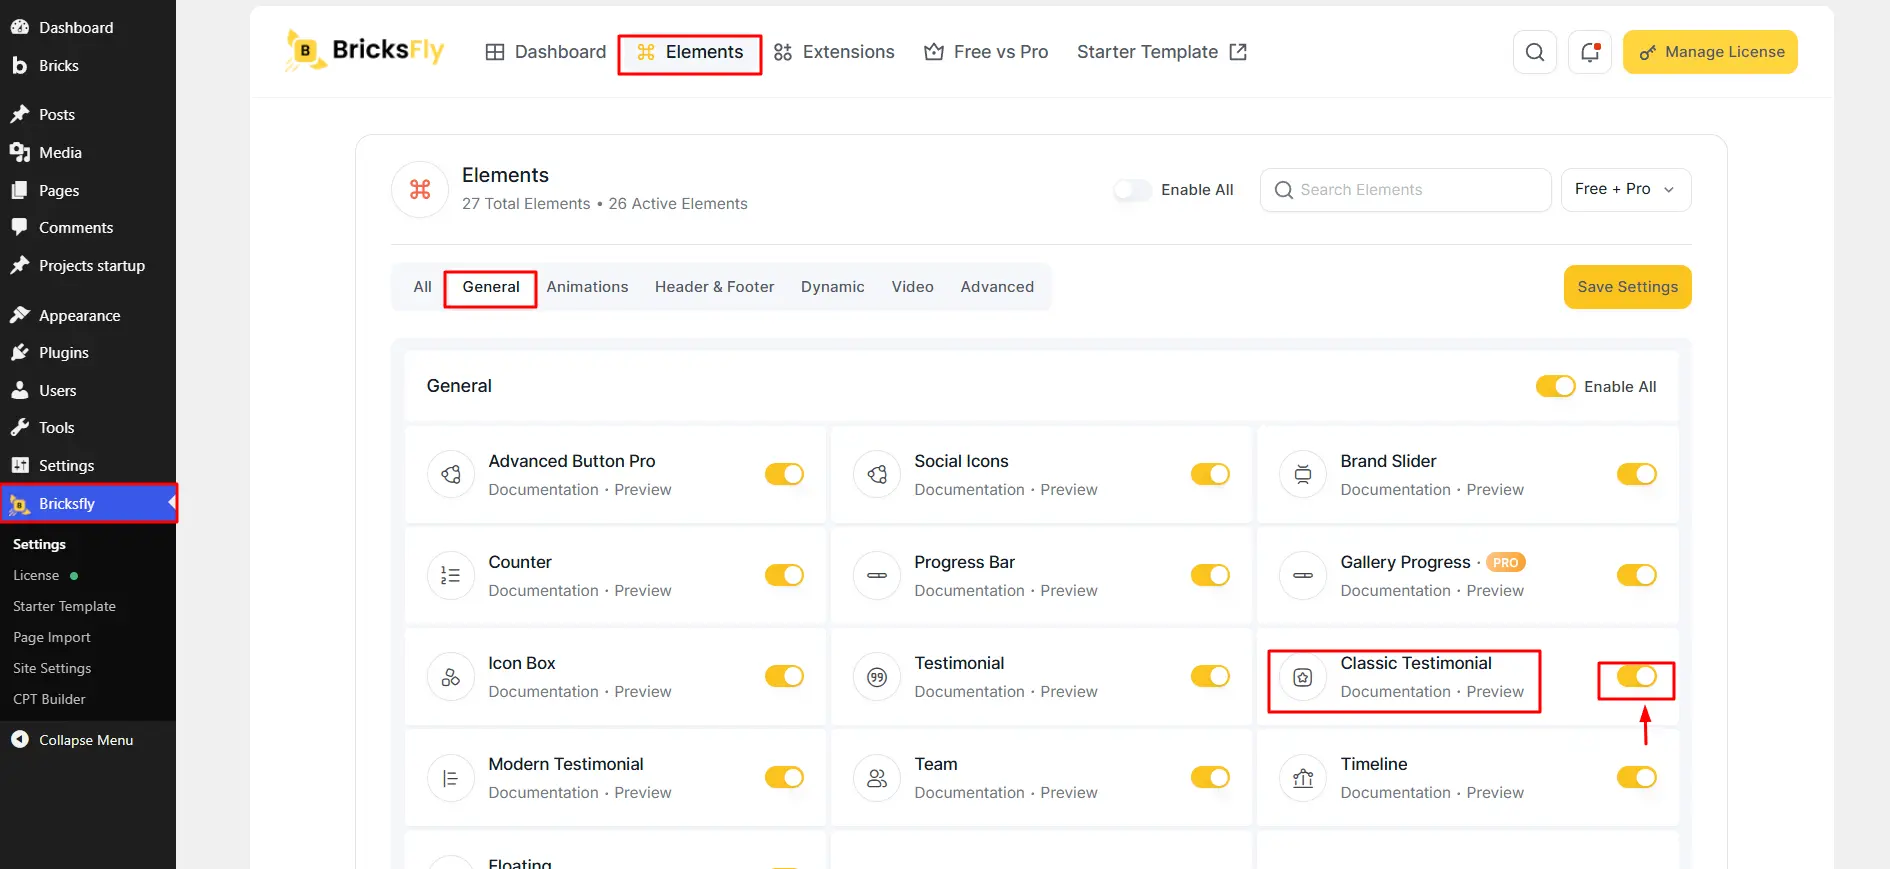Click the Progress Bar element icon
1890x869 pixels.
pos(877,575)
